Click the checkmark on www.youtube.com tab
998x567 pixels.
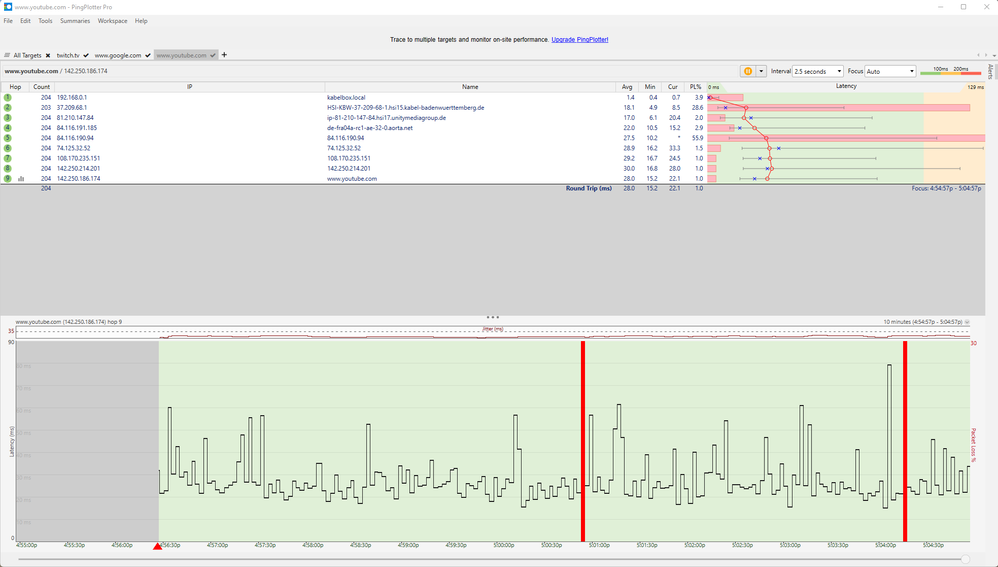[213, 55]
